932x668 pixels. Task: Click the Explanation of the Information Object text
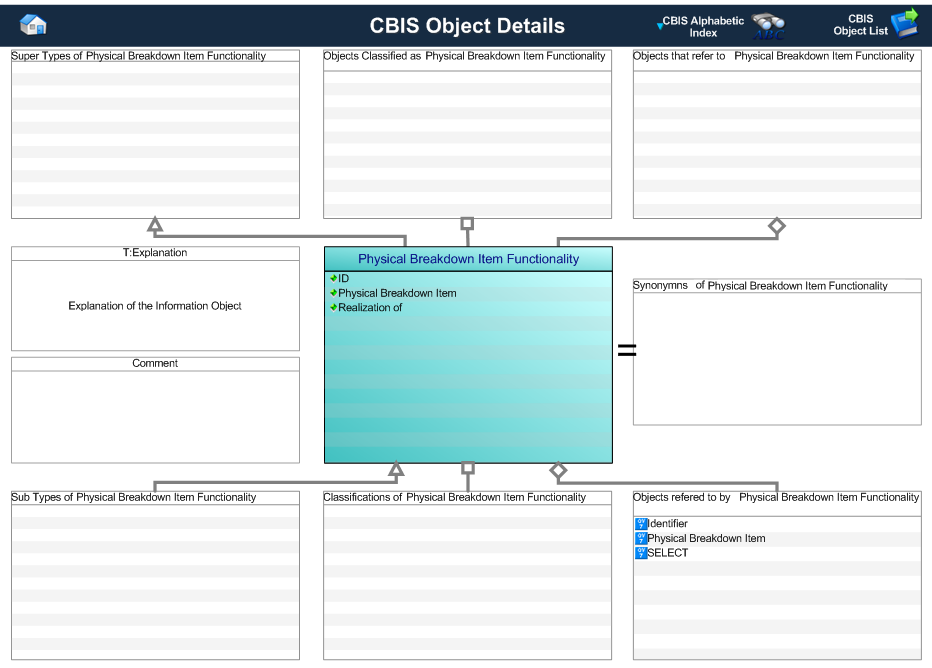click(155, 305)
